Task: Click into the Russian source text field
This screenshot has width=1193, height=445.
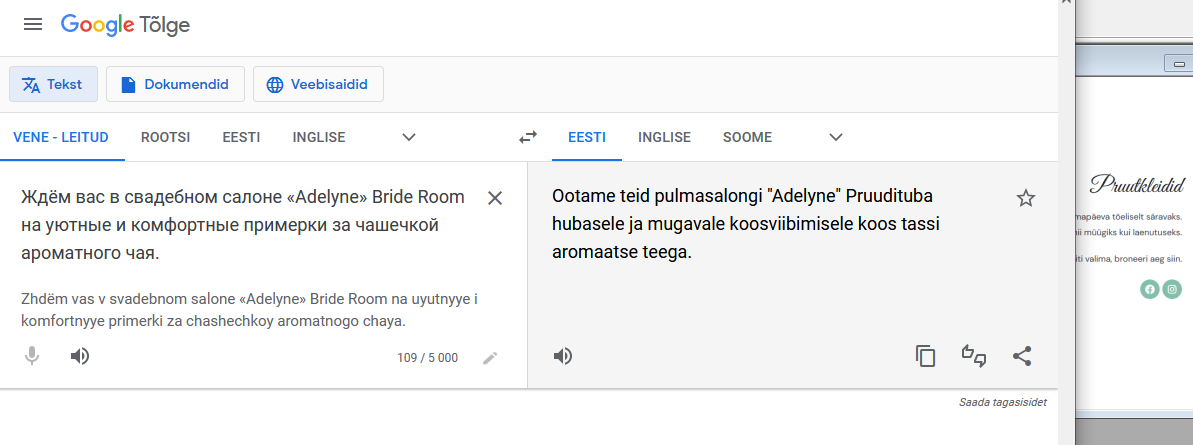Action: (x=243, y=225)
